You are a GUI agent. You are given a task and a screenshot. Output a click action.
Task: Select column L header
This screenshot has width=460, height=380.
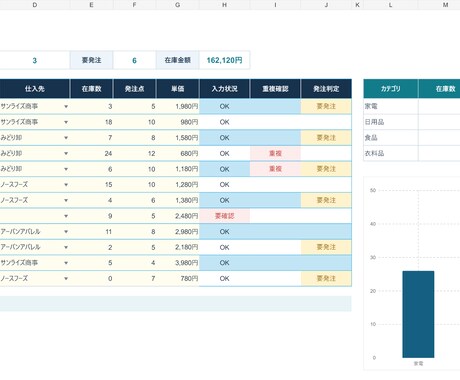tap(390, 5)
